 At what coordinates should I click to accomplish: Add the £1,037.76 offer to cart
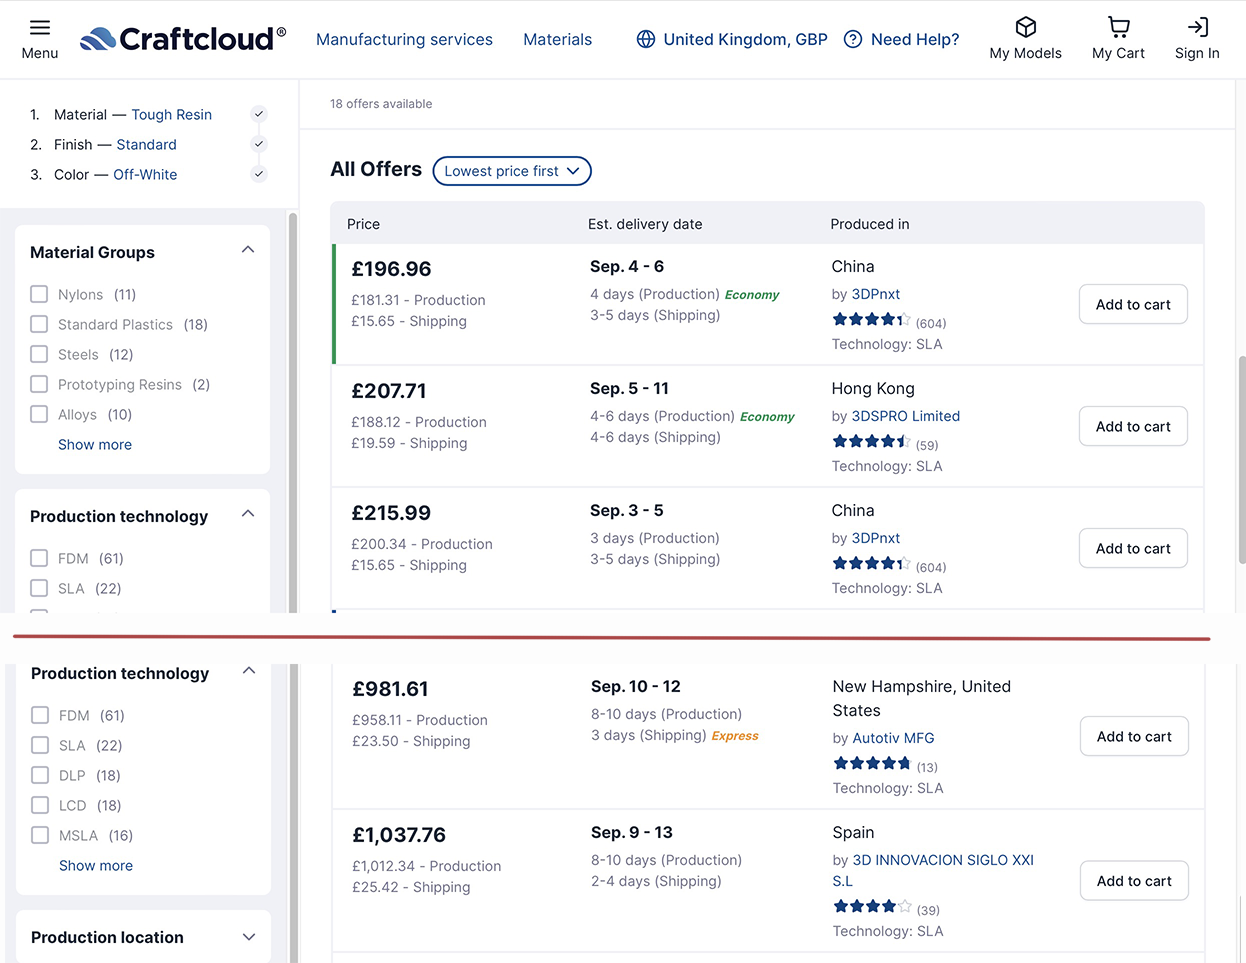[x=1134, y=881]
